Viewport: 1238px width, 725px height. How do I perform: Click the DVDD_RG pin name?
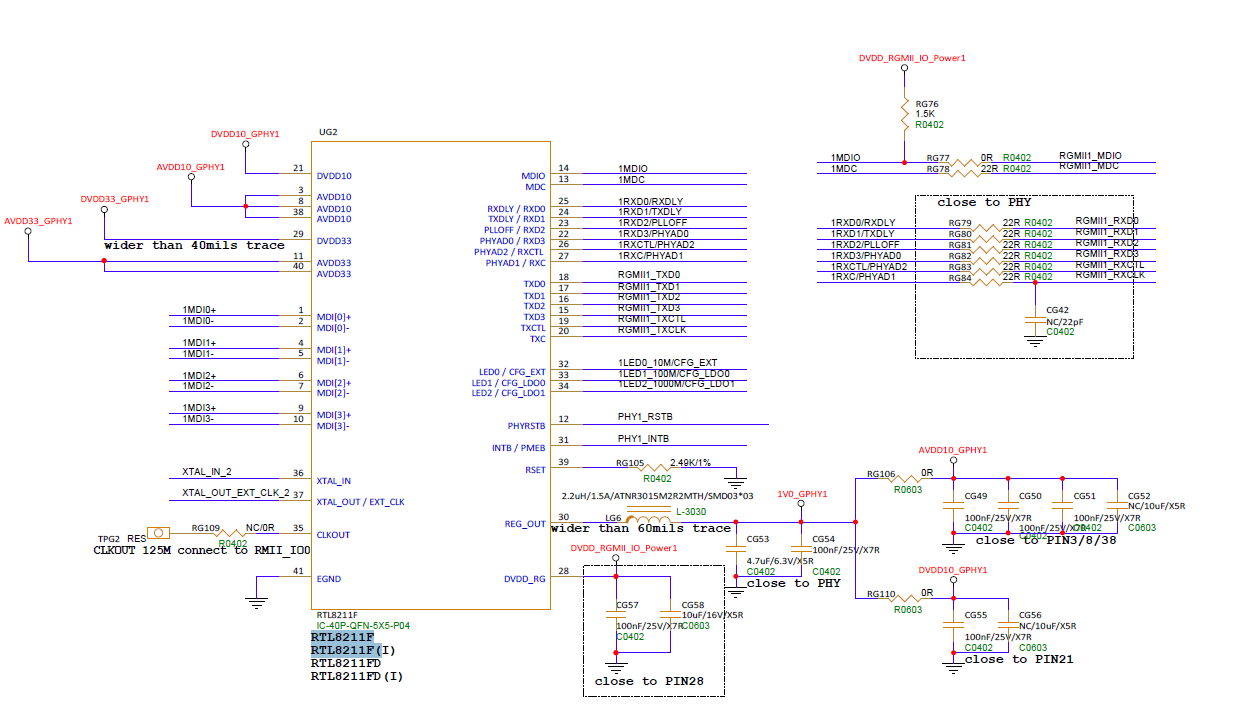[526, 578]
